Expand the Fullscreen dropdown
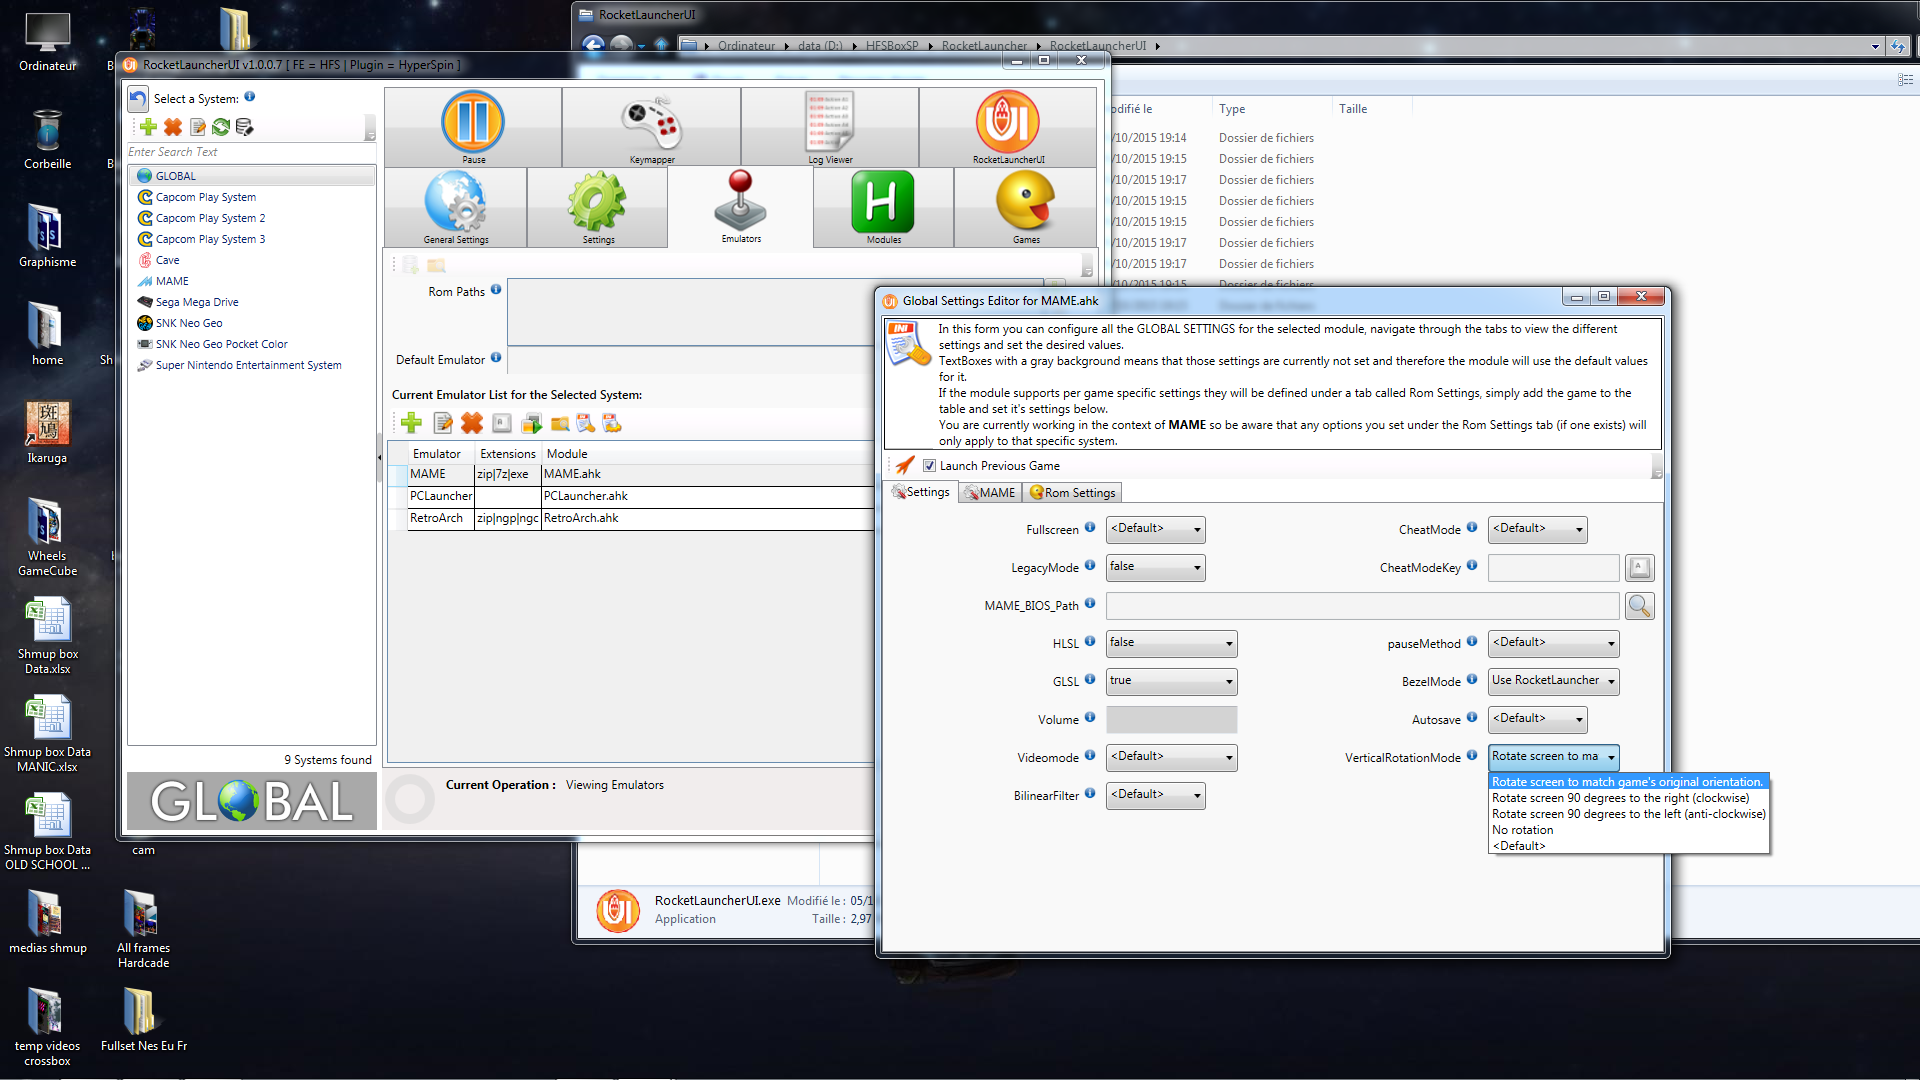 [1155, 529]
